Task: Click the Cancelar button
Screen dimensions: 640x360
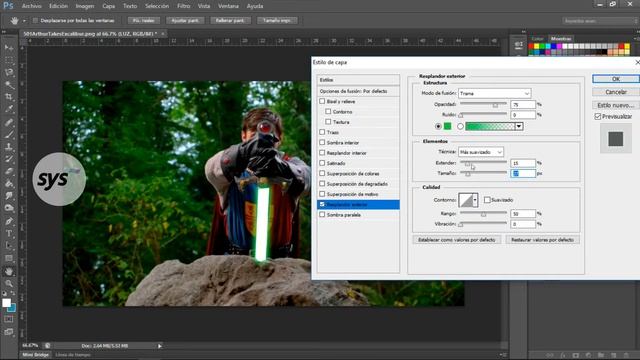Action: [616, 92]
